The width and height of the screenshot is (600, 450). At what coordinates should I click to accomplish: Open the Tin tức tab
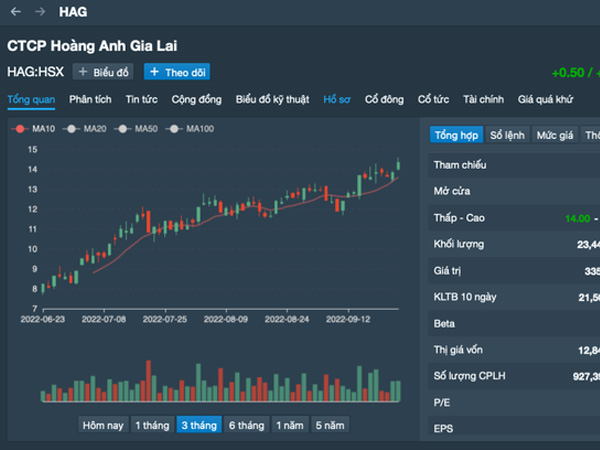tap(142, 99)
